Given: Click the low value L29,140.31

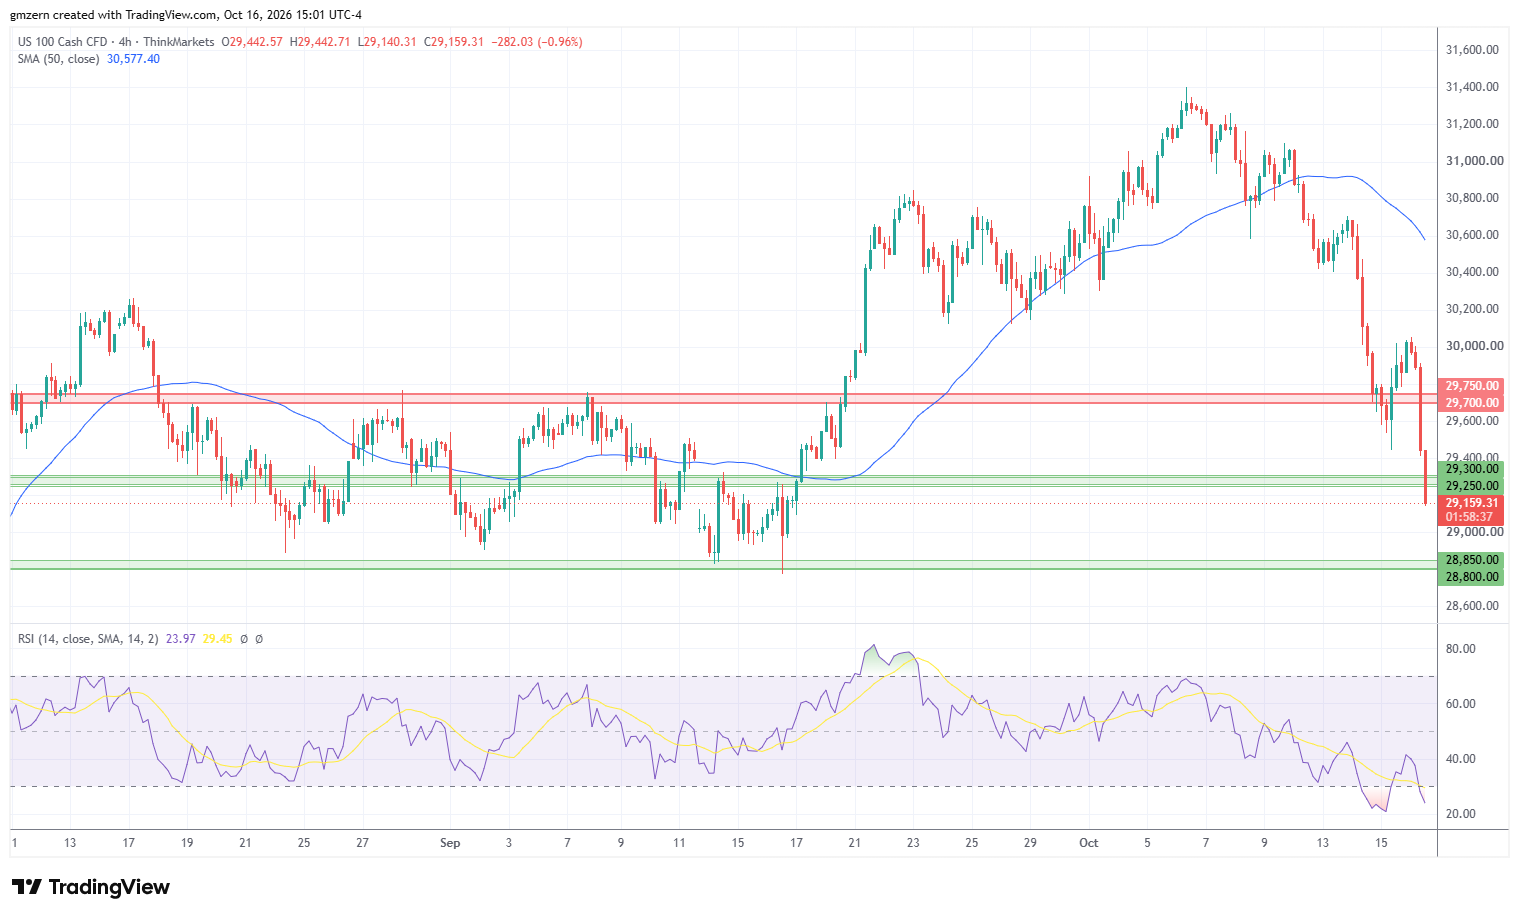Looking at the screenshot, I should click(x=388, y=42).
